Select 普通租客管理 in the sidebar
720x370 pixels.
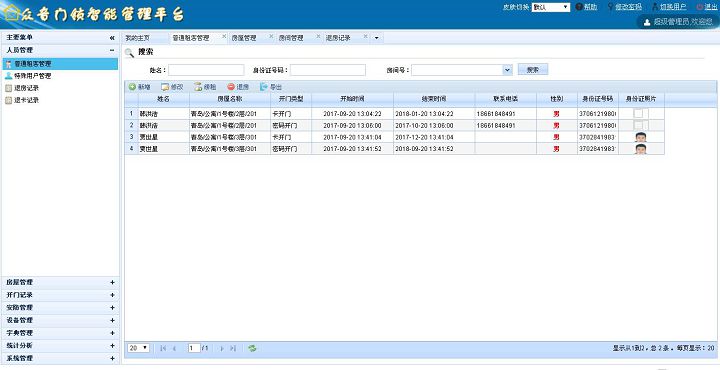click(60, 64)
